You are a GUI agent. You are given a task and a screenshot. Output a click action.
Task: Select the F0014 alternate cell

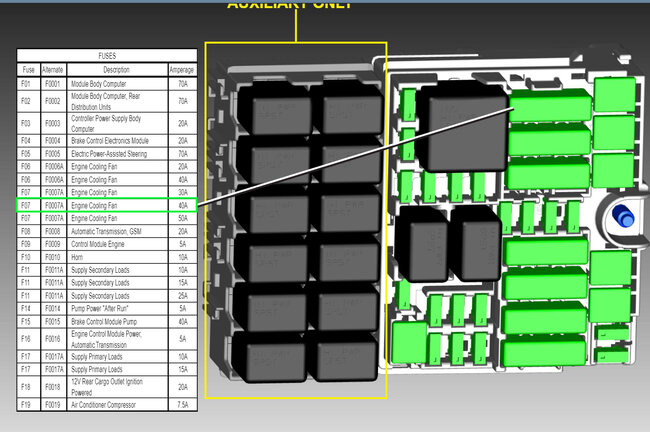pyautogui.click(x=53, y=308)
